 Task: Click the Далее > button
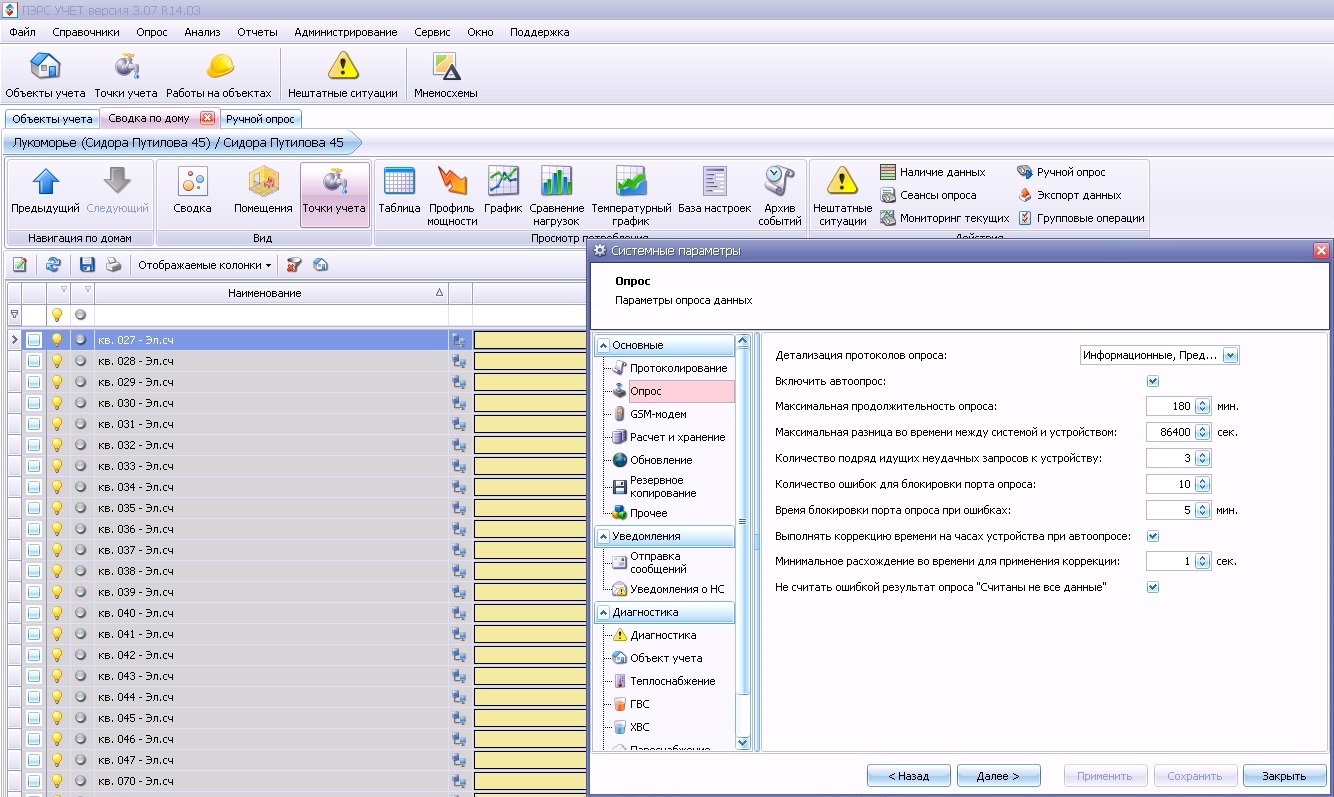pyautogui.click(x=998, y=776)
